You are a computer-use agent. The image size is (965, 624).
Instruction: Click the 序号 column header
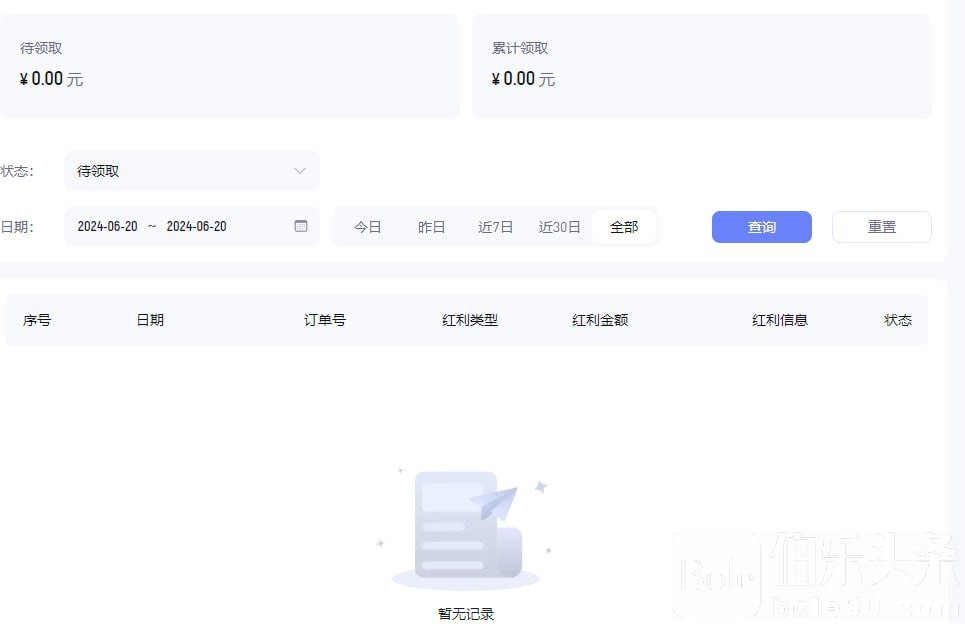37,320
